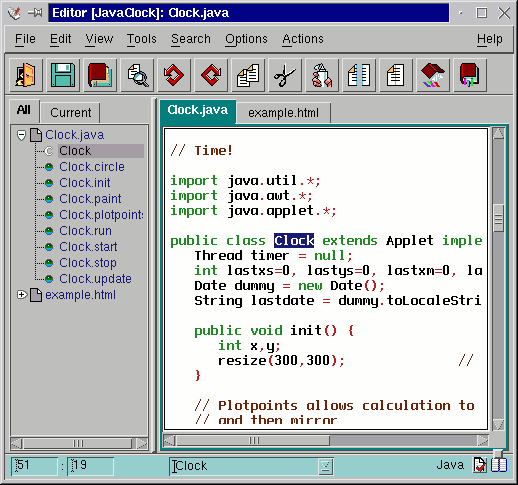Open the Clock symbol combo box dropdown
518x485 pixels.
tap(325, 466)
